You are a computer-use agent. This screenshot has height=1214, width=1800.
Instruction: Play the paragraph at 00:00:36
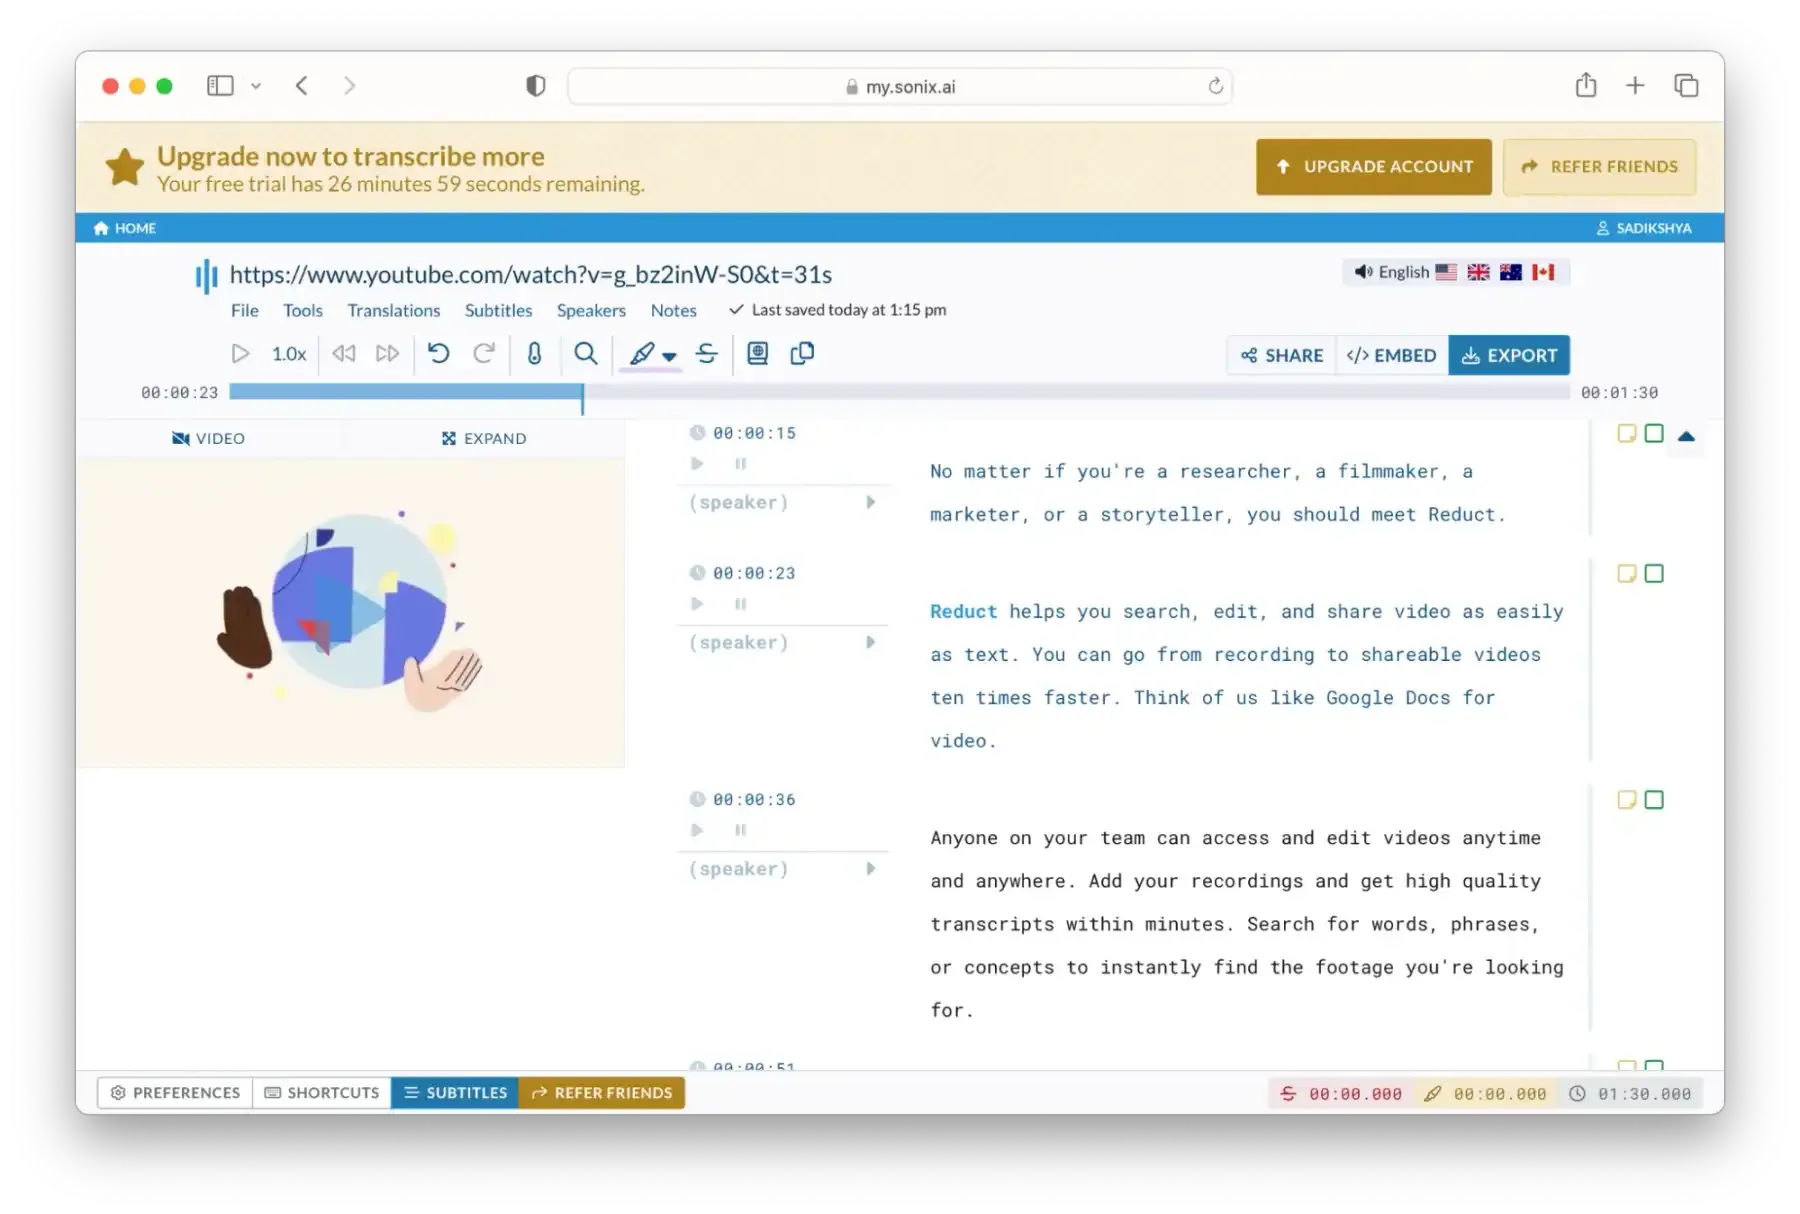[697, 829]
